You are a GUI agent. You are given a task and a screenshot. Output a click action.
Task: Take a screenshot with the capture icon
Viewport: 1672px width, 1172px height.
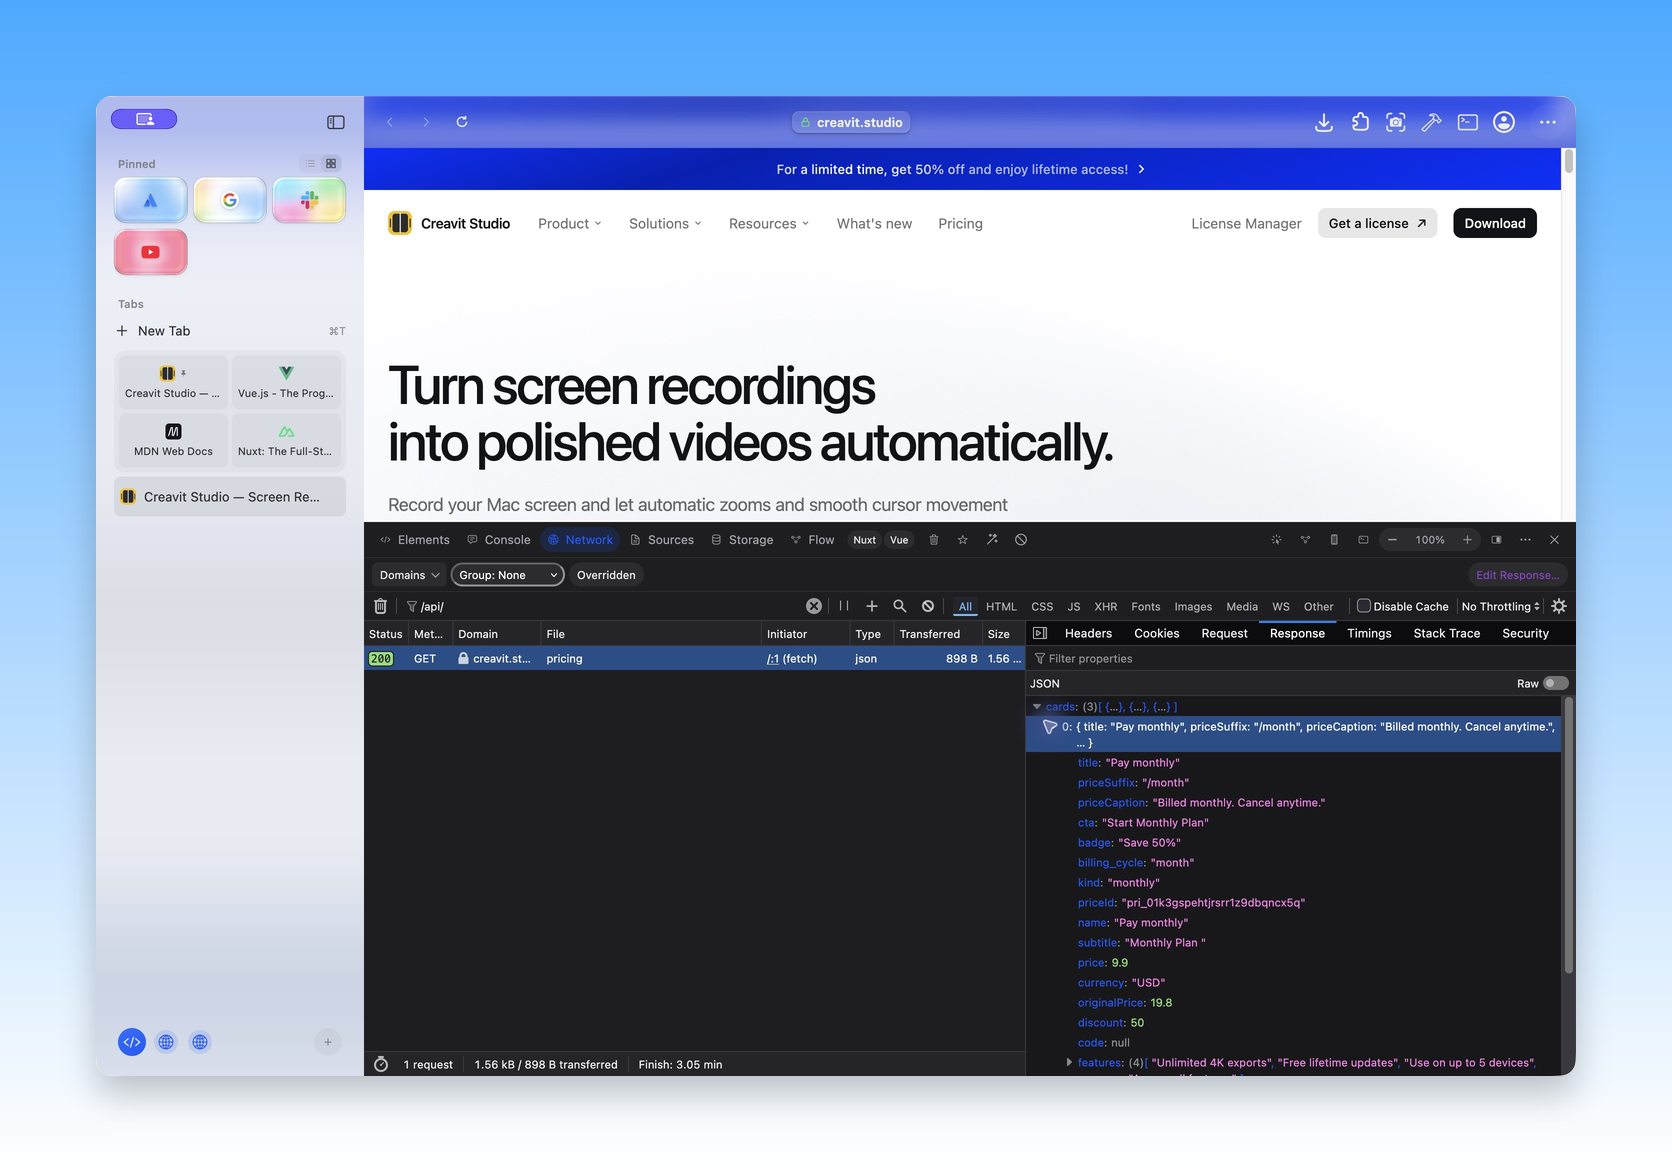point(1396,122)
